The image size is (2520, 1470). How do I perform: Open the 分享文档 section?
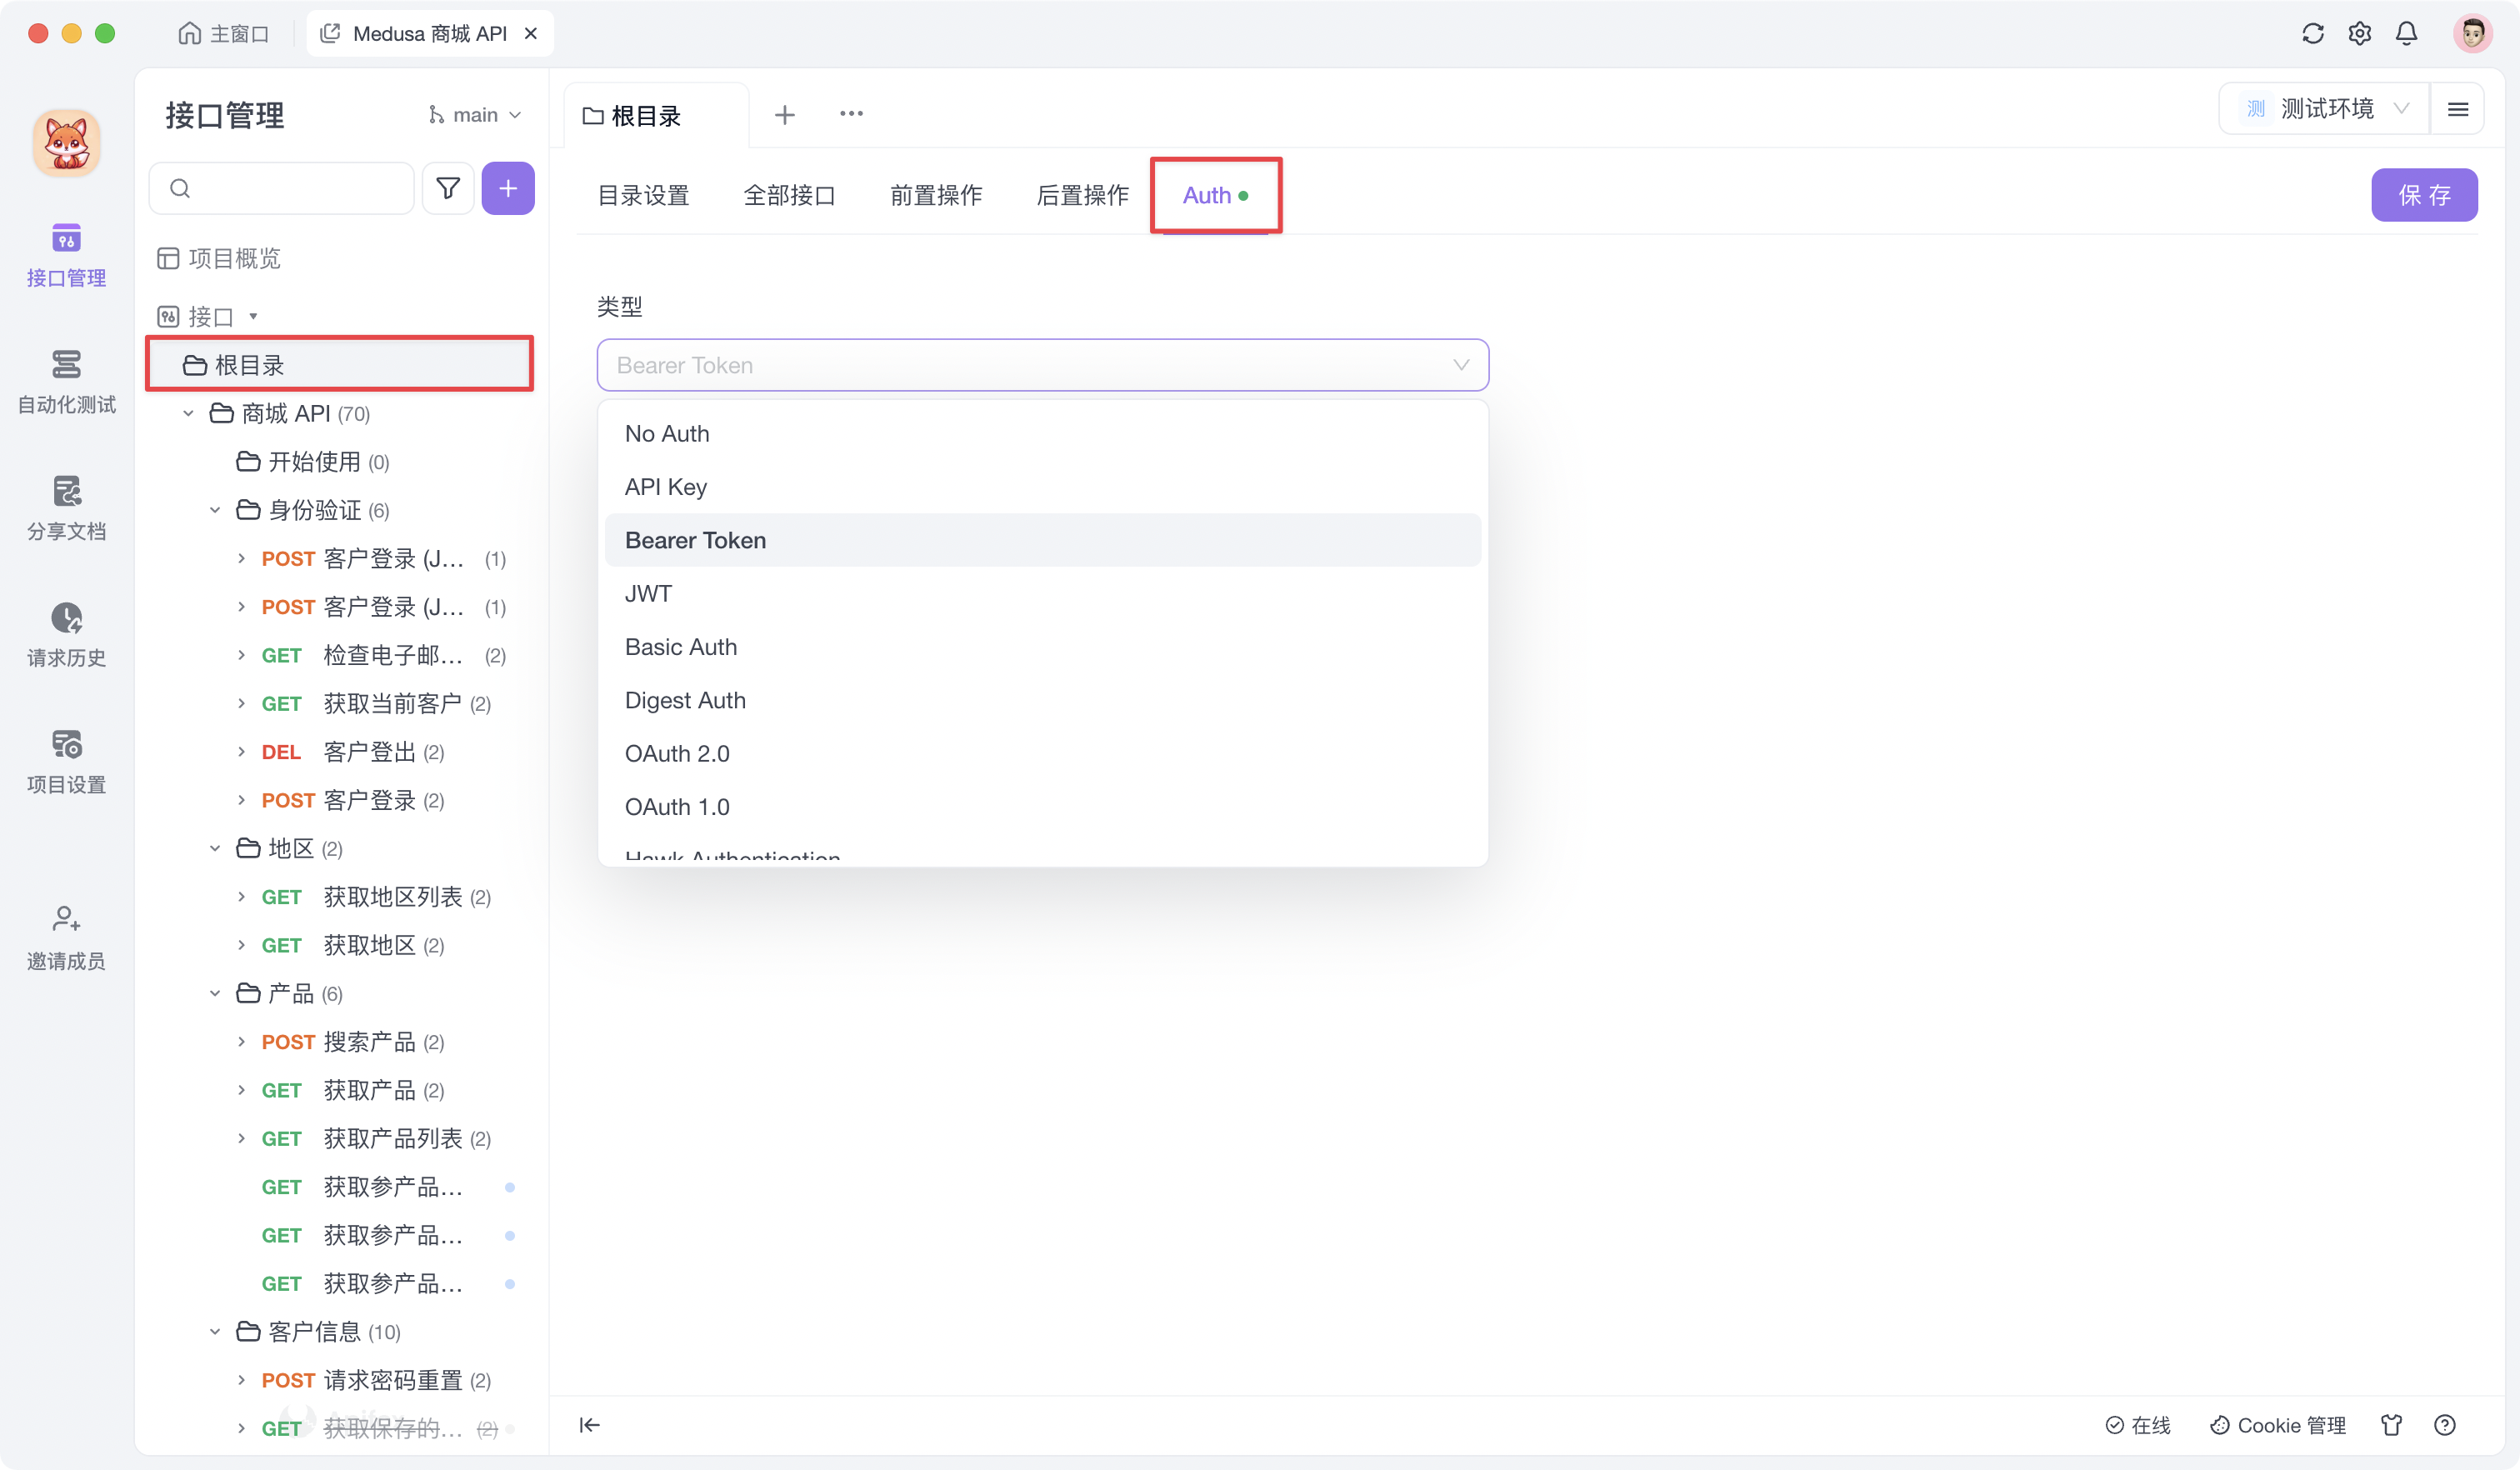[x=66, y=508]
